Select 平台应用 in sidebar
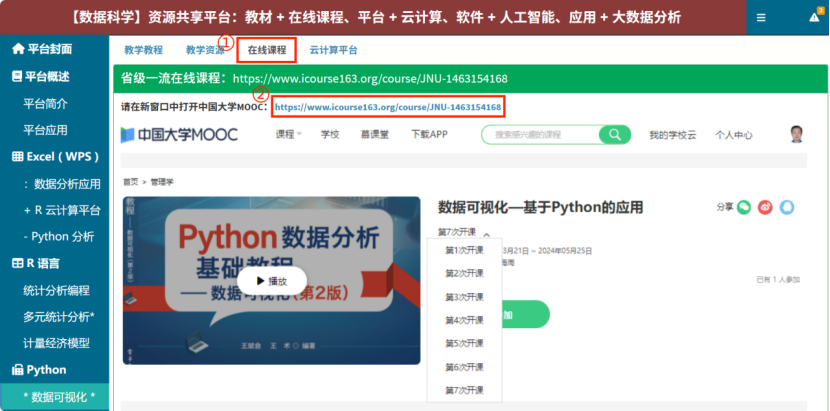The image size is (830, 411). click(46, 130)
